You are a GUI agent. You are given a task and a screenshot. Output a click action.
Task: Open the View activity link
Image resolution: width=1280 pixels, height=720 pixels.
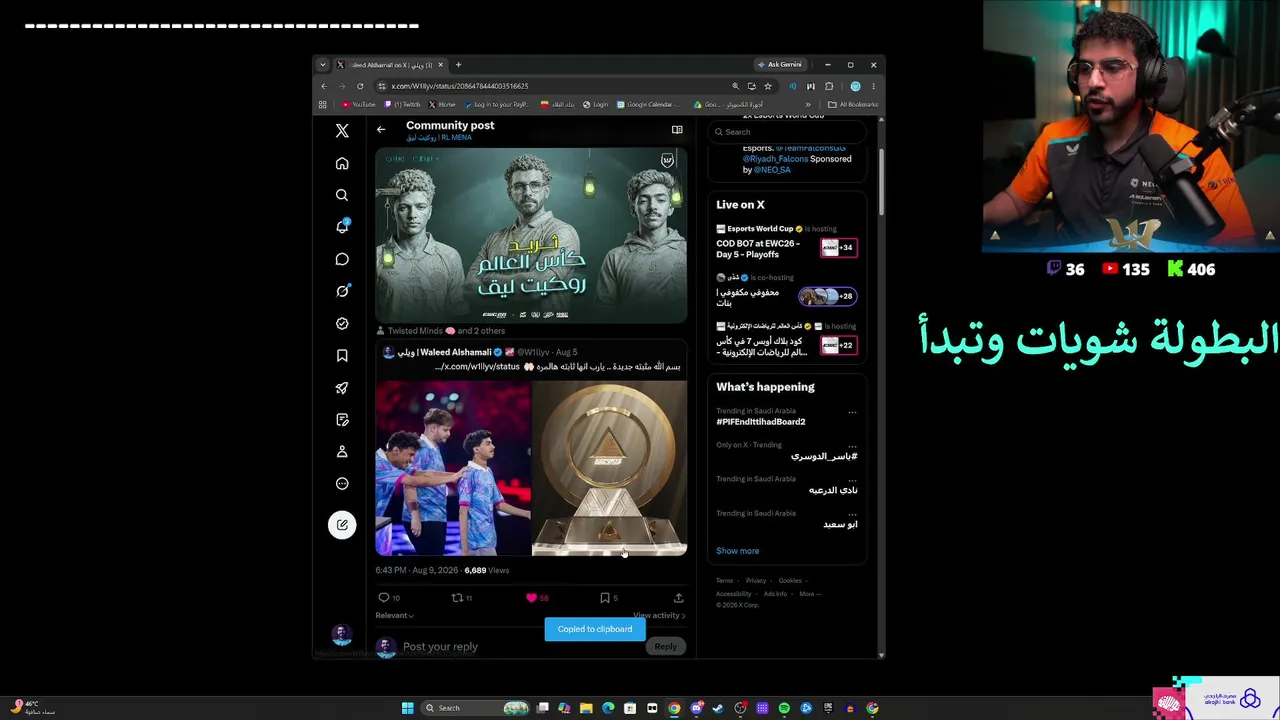(657, 616)
